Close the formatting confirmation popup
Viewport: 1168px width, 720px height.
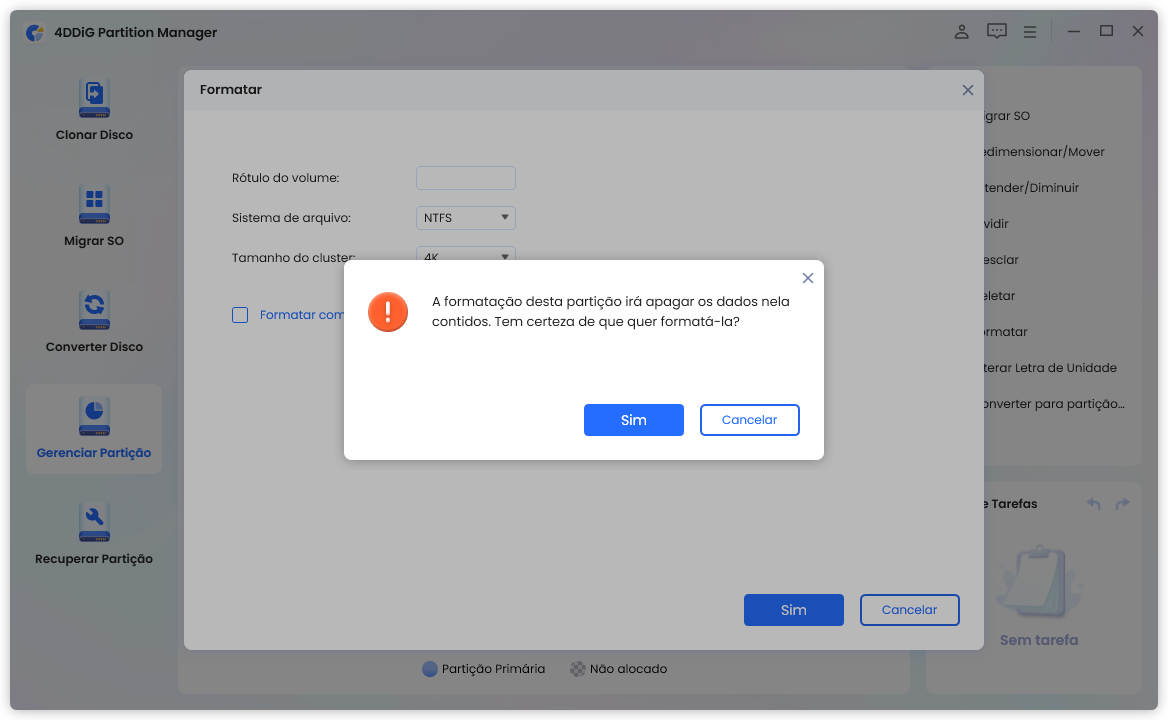click(808, 278)
